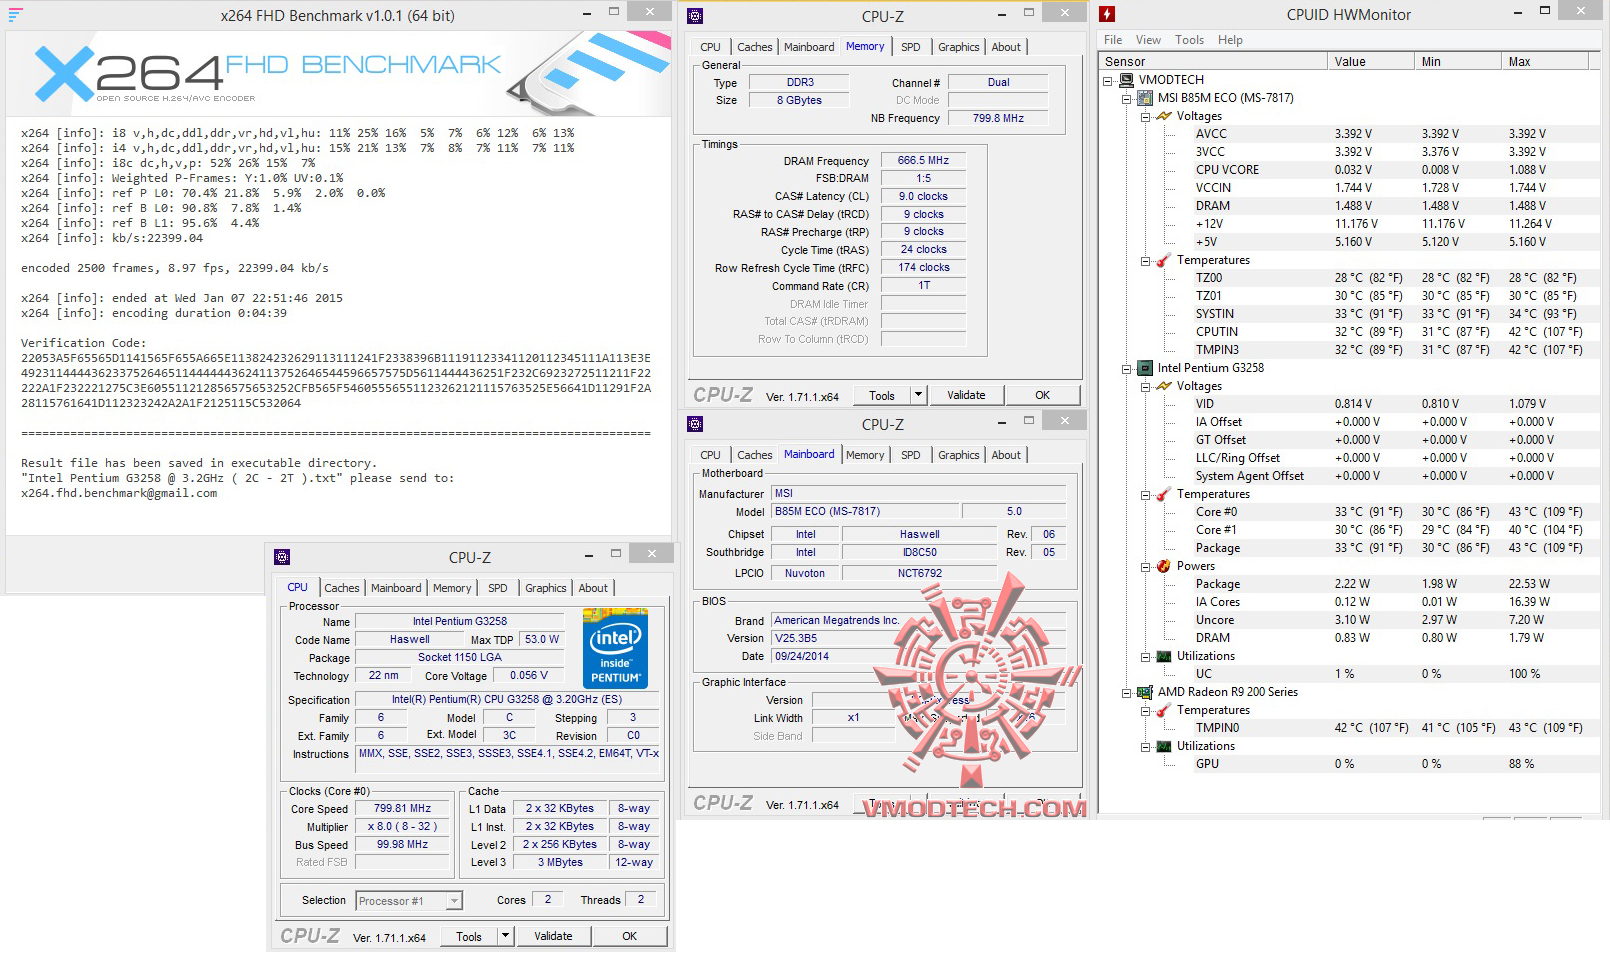The image size is (1610, 966).
Task: Click the Intel Pentium G3258 chip icon
Action: click(1145, 368)
